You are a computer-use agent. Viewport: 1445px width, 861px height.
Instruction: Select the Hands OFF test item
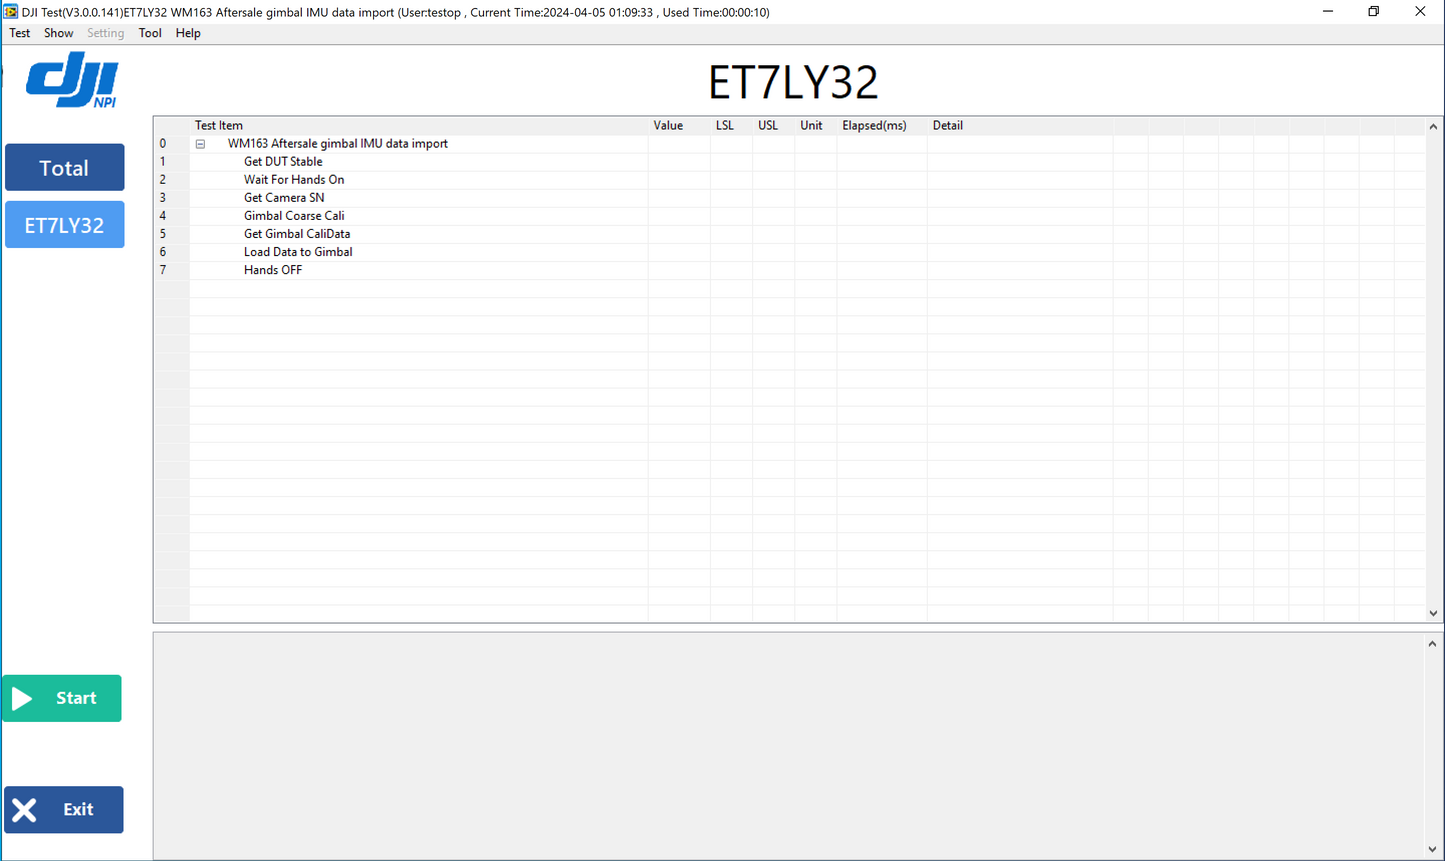tap(273, 270)
